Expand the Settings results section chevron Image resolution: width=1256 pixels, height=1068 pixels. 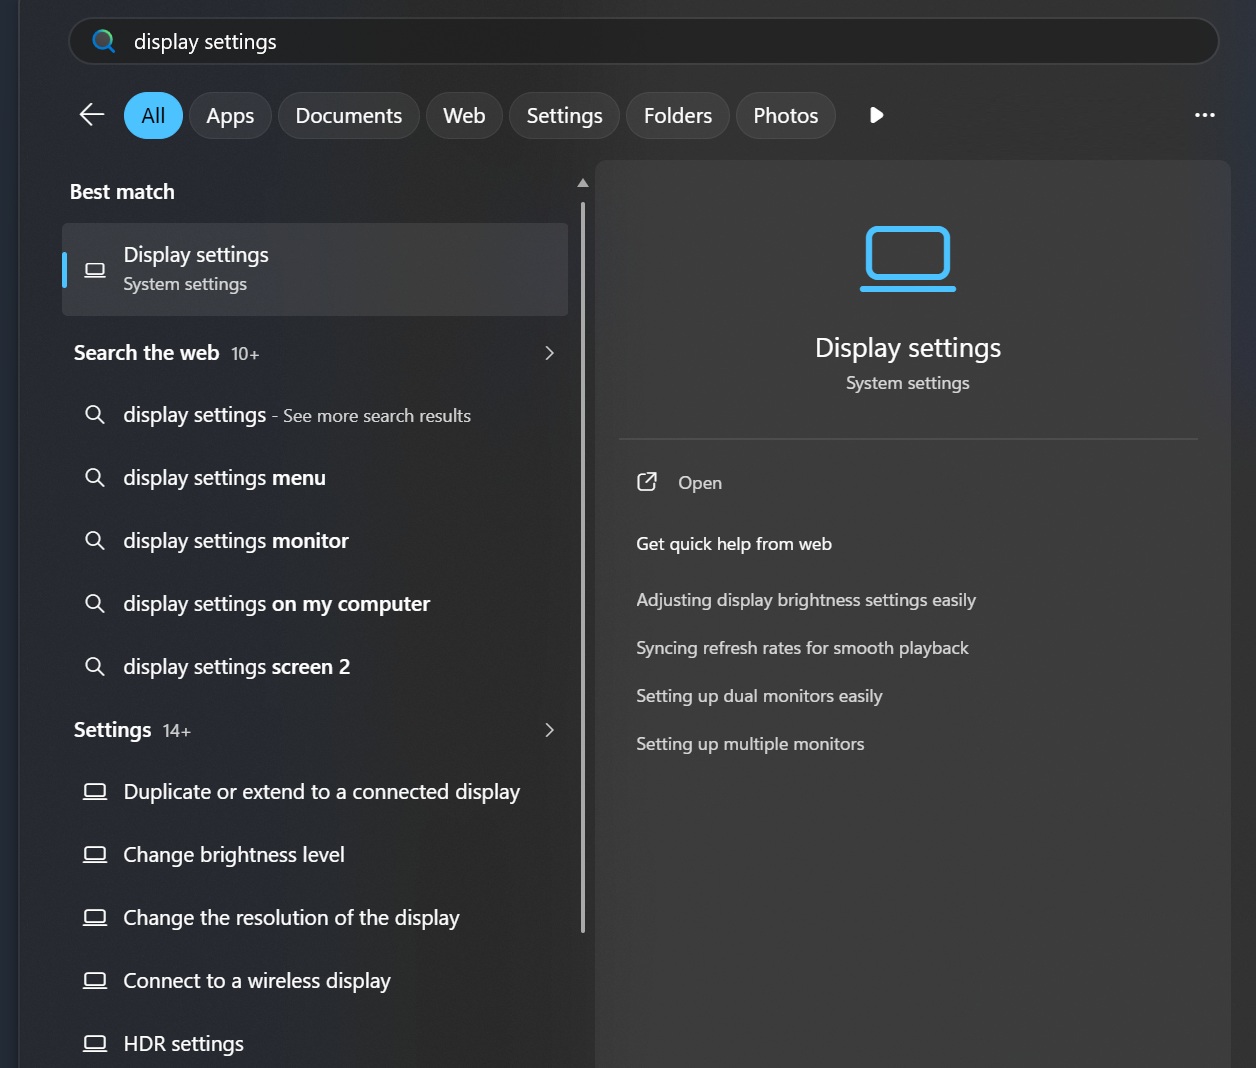click(549, 730)
